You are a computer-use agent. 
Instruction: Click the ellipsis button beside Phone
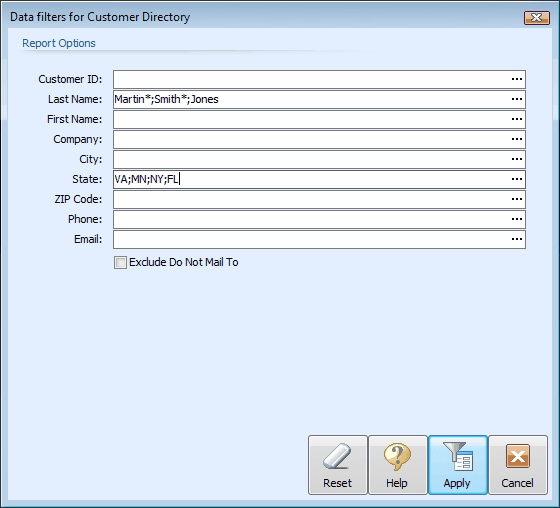(x=517, y=219)
